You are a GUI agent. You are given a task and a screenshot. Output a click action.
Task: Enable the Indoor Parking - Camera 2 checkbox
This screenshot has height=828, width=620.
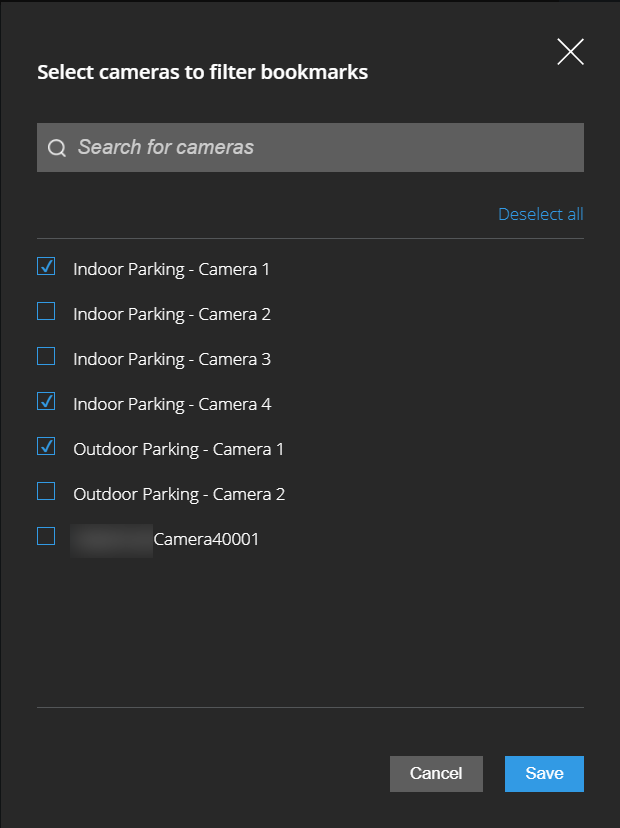pos(45,311)
